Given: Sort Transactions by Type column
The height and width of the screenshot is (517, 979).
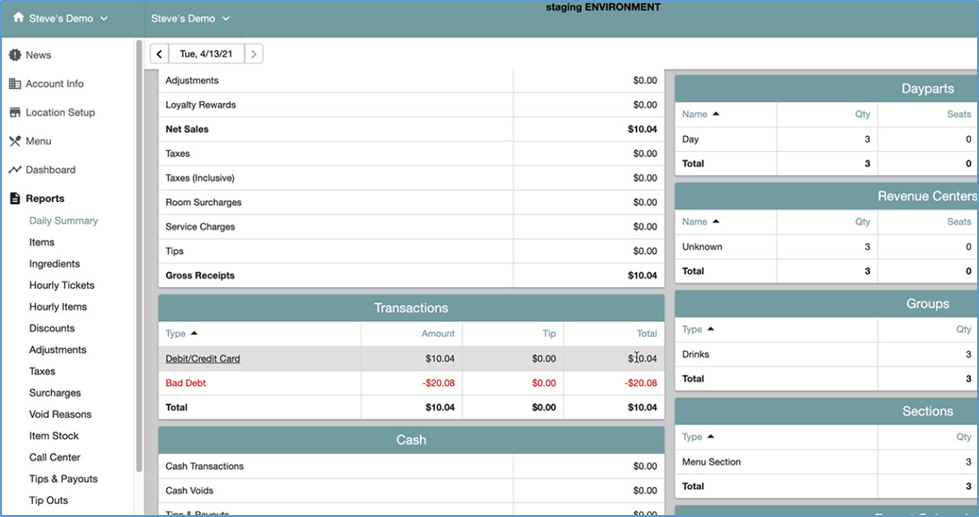Looking at the screenshot, I should 181,333.
